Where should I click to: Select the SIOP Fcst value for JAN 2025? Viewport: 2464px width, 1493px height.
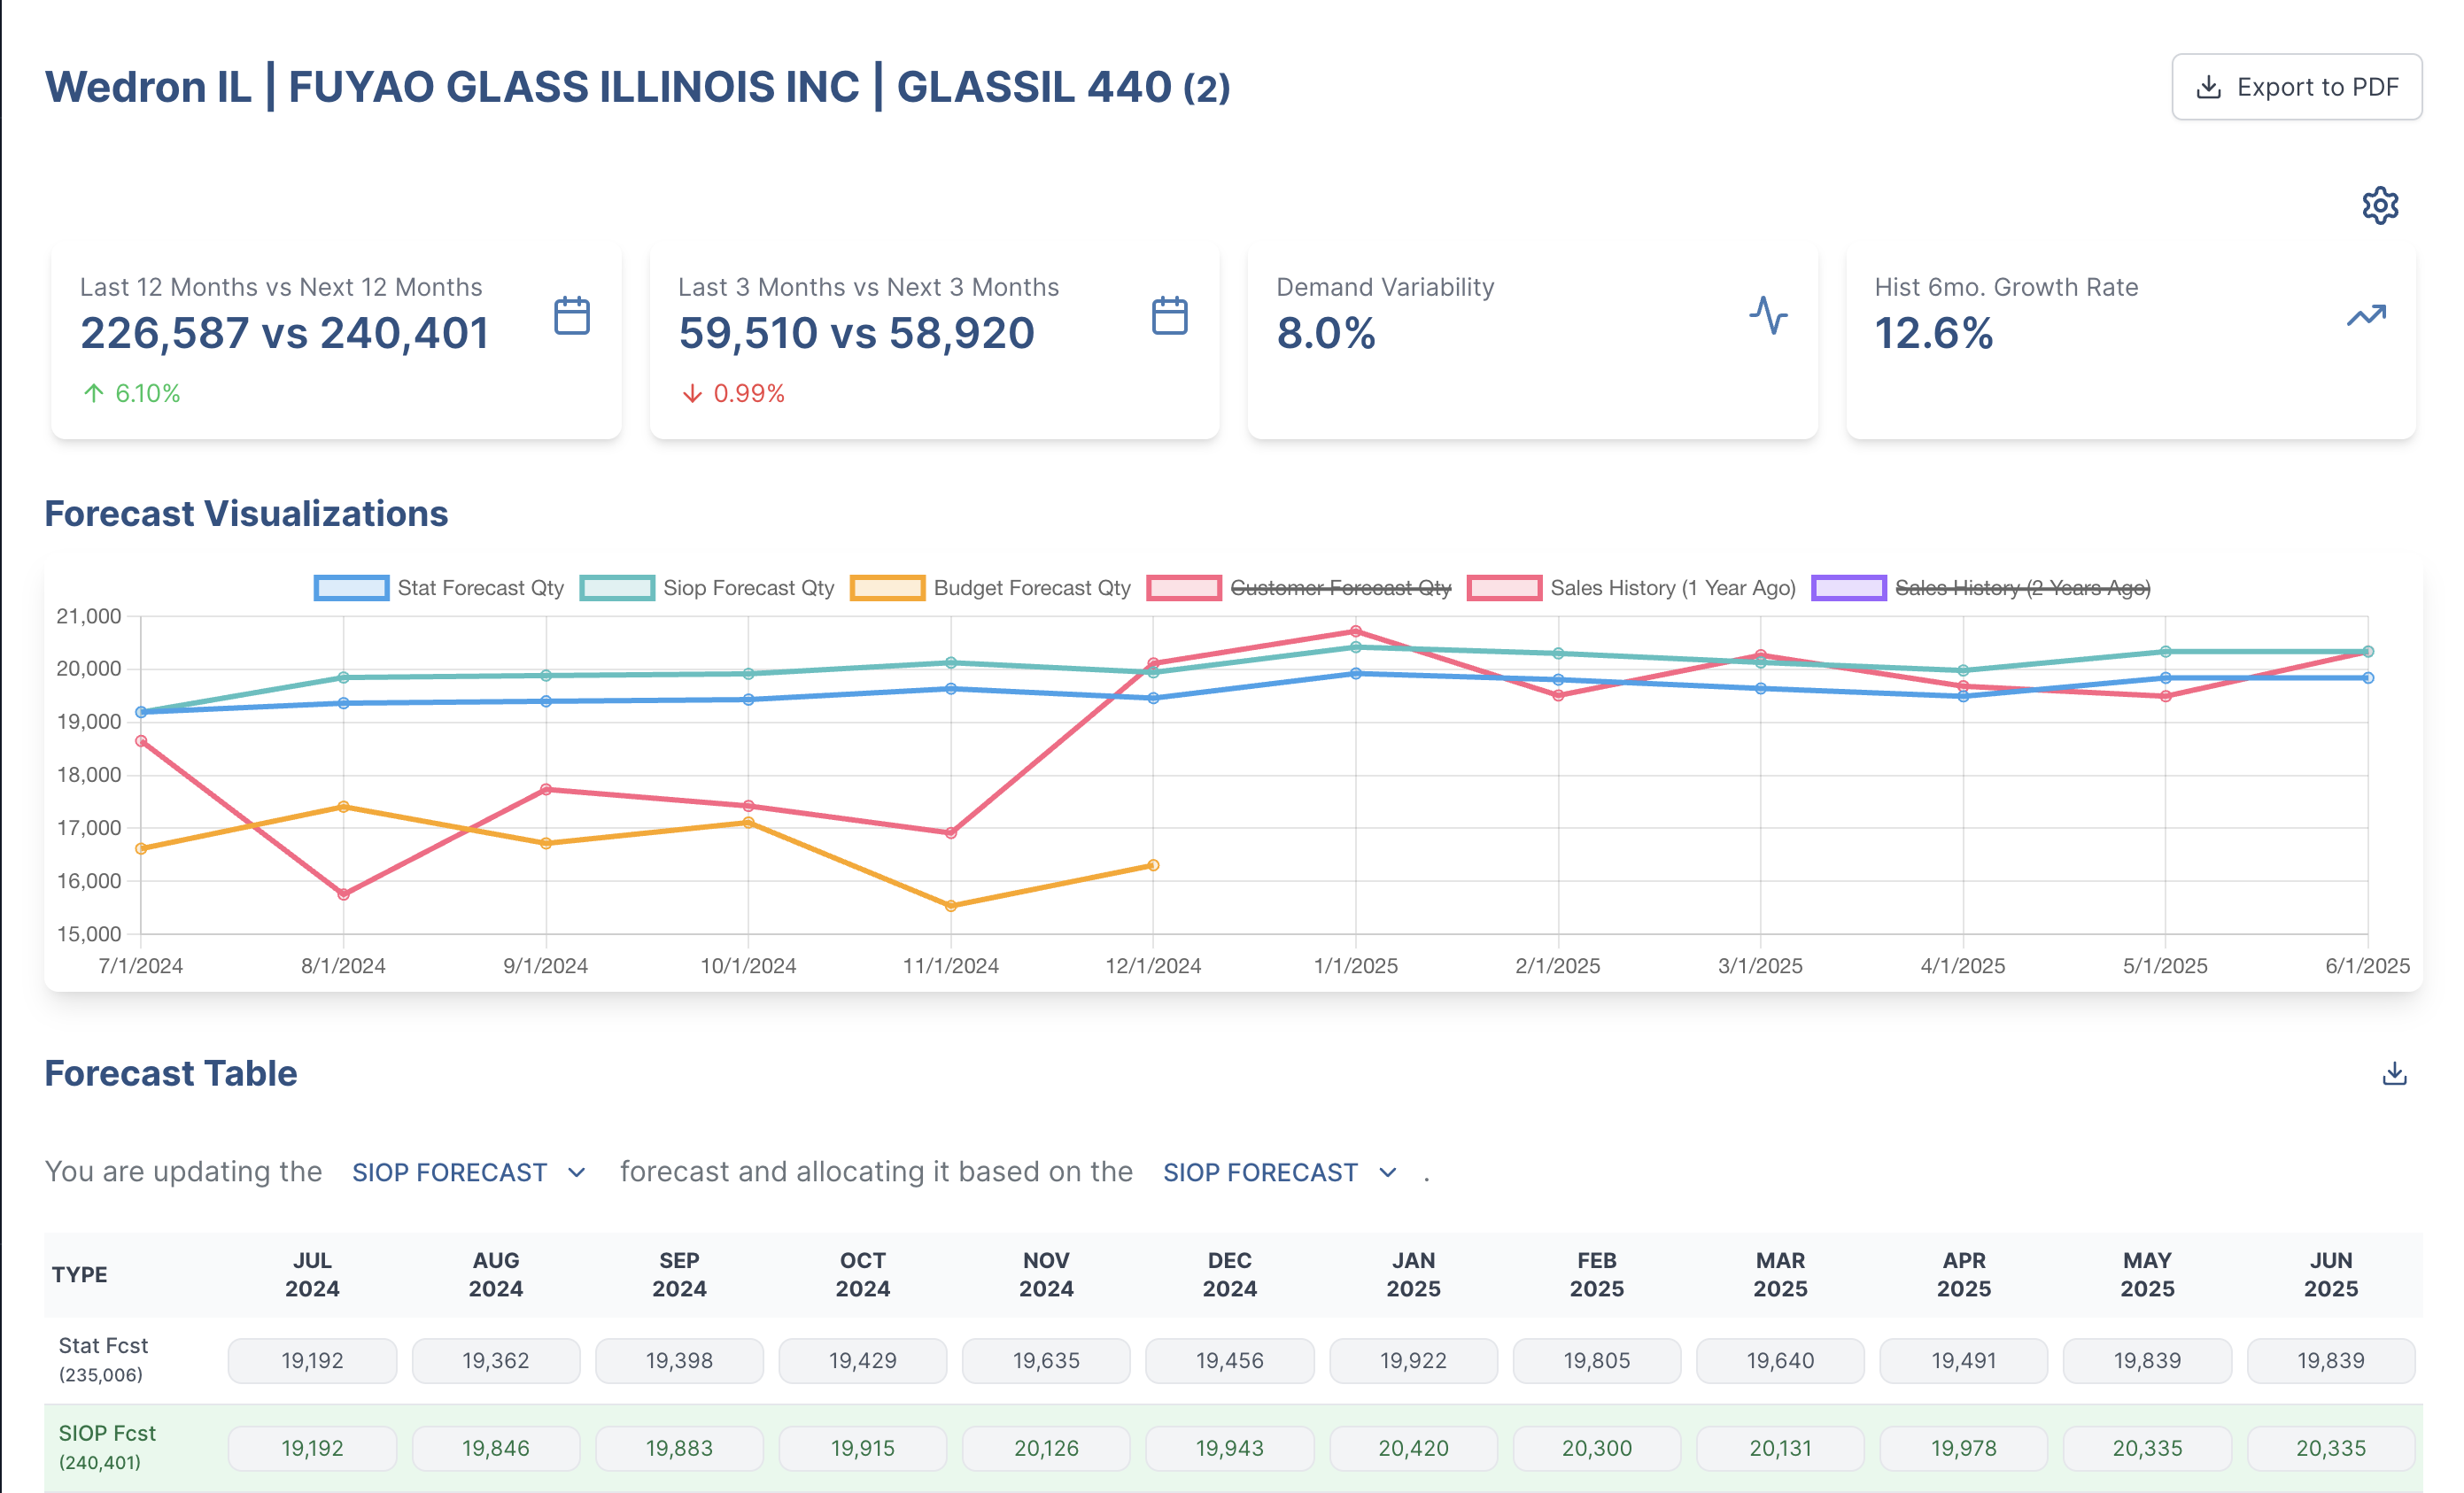pyautogui.click(x=1413, y=1447)
